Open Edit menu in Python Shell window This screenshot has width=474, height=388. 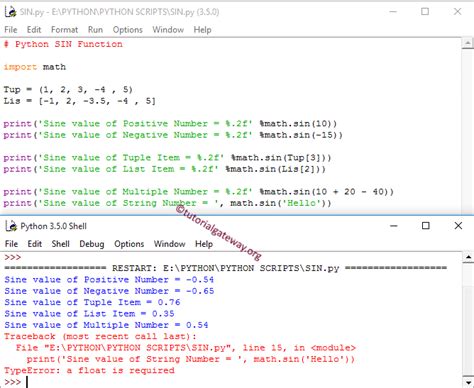pos(35,244)
